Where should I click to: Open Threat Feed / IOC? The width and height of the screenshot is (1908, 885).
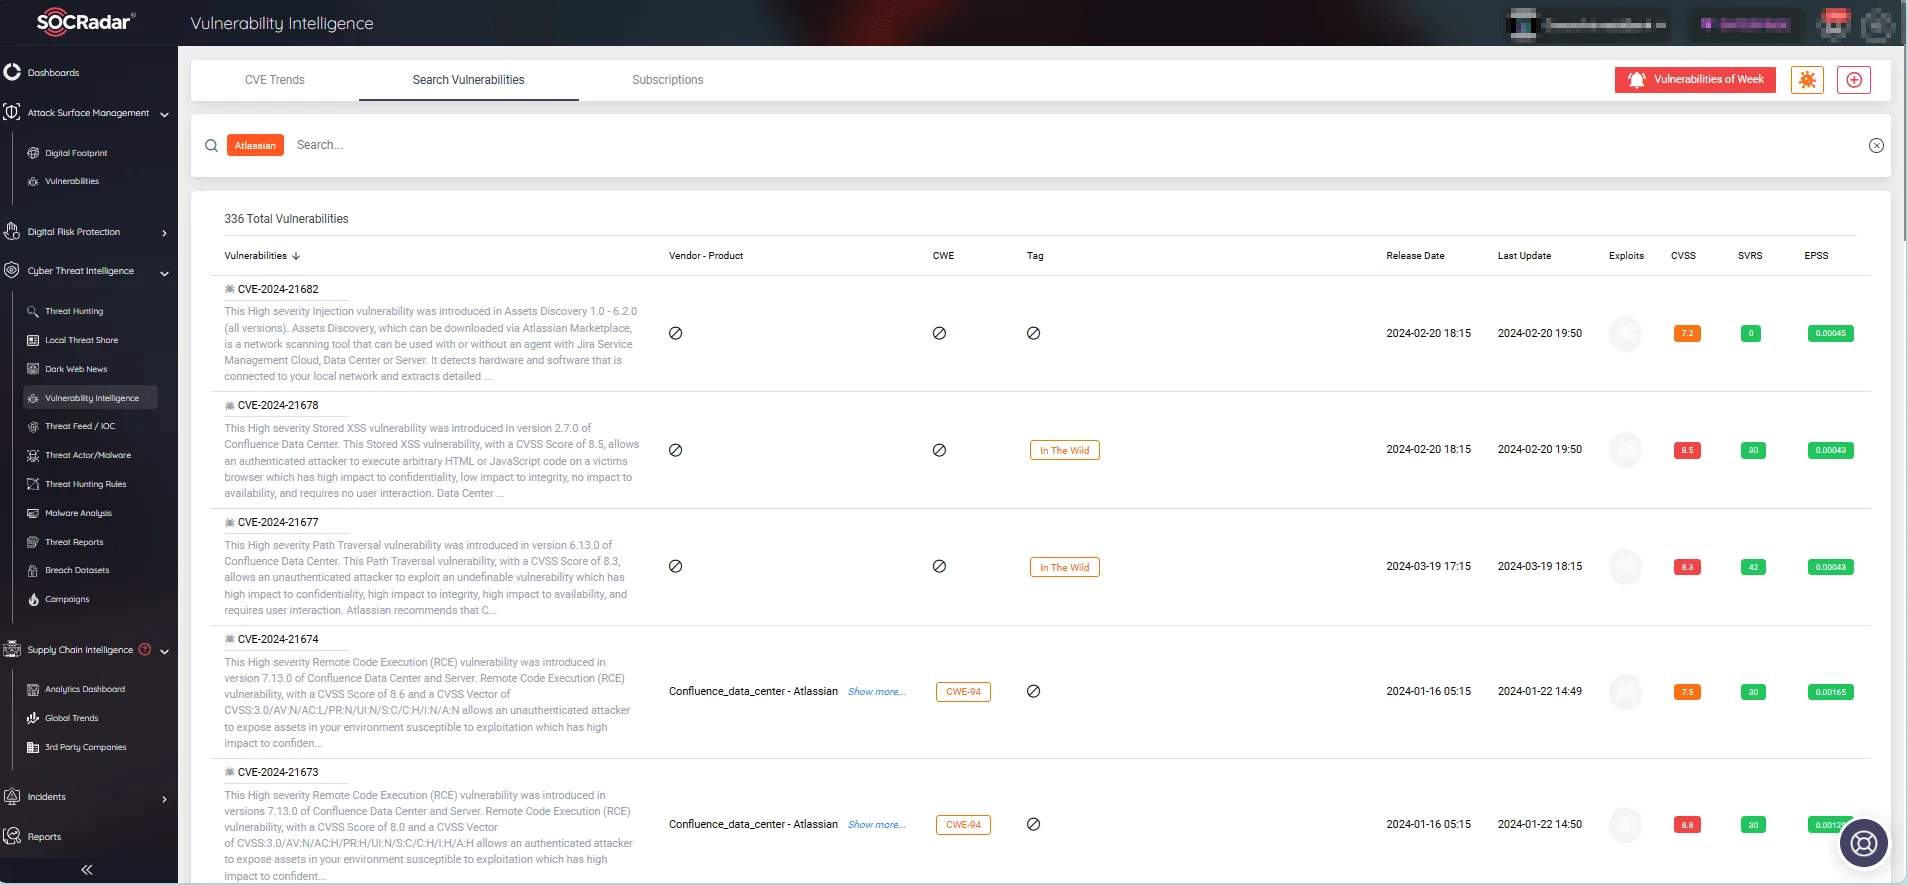coord(79,426)
